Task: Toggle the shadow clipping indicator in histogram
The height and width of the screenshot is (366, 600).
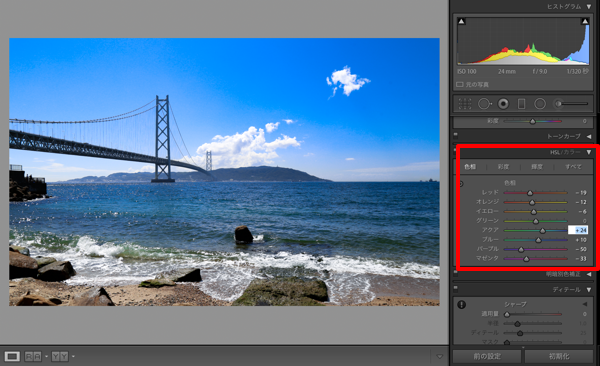Action: (461, 21)
